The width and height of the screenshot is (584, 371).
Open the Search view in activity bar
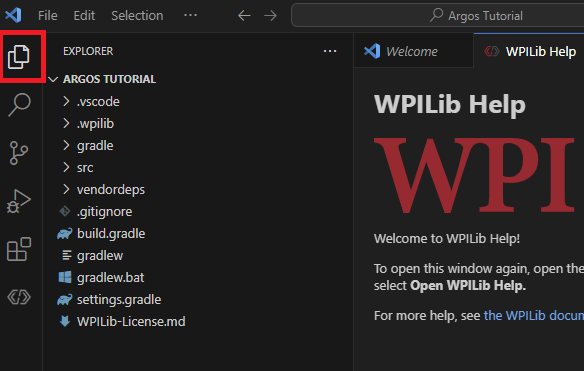point(19,105)
